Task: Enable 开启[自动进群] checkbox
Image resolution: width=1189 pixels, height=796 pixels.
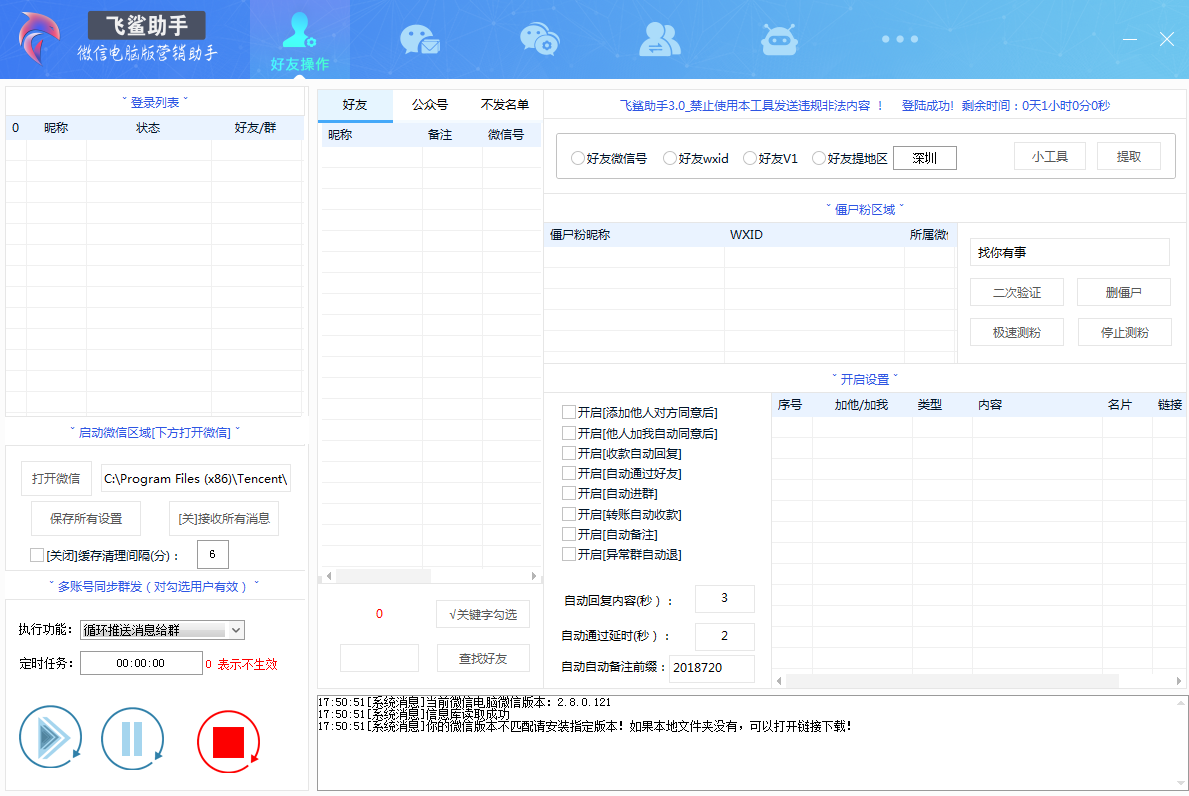Action: (569, 493)
